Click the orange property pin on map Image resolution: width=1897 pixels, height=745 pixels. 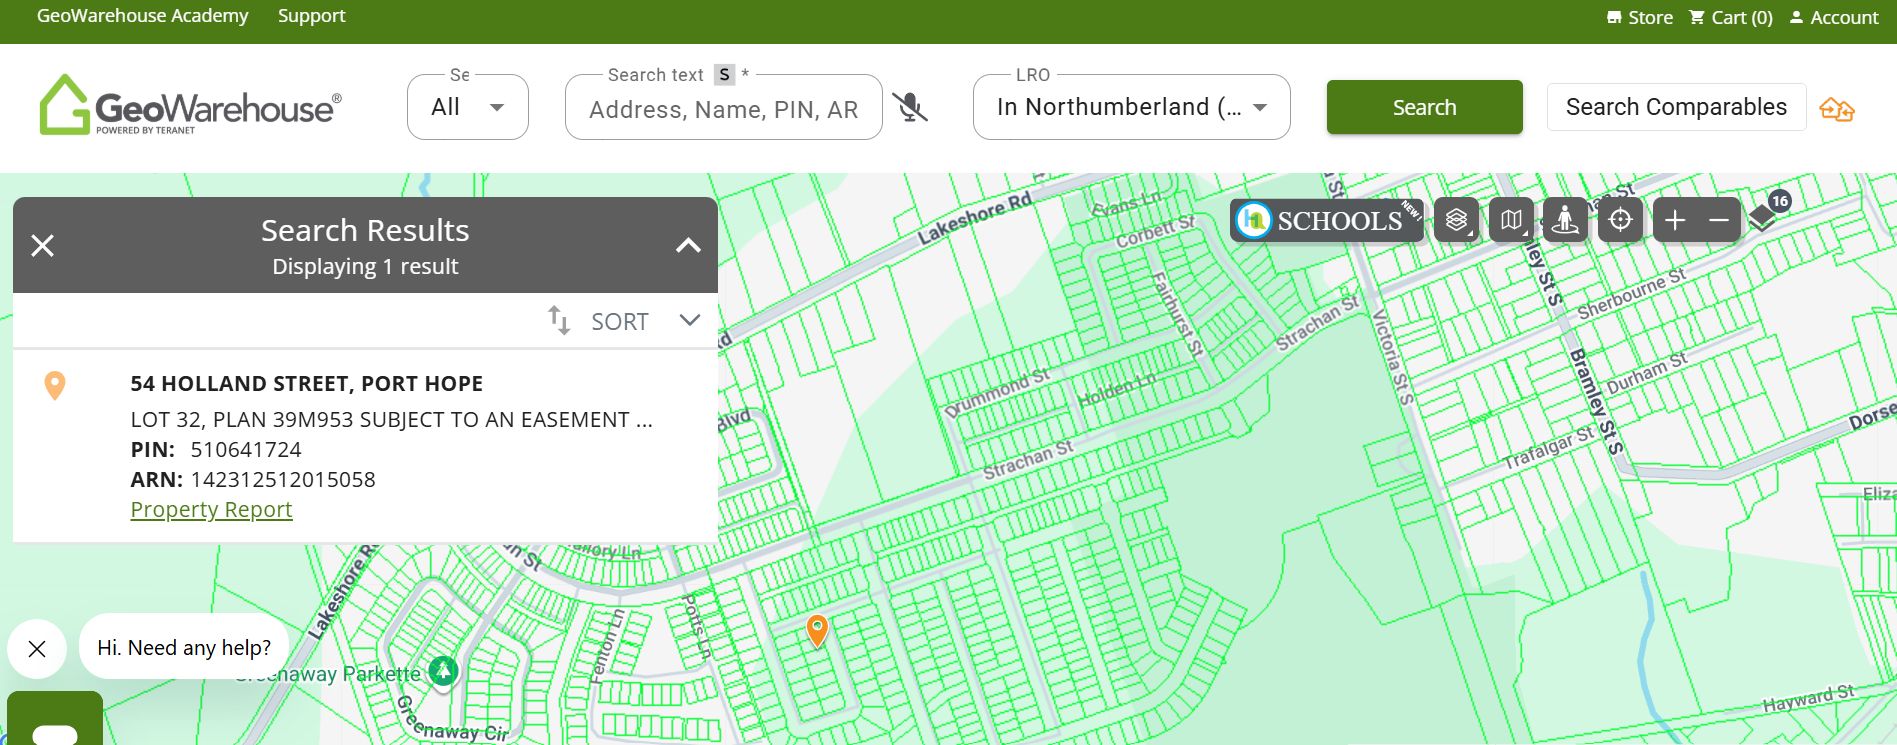(817, 630)
